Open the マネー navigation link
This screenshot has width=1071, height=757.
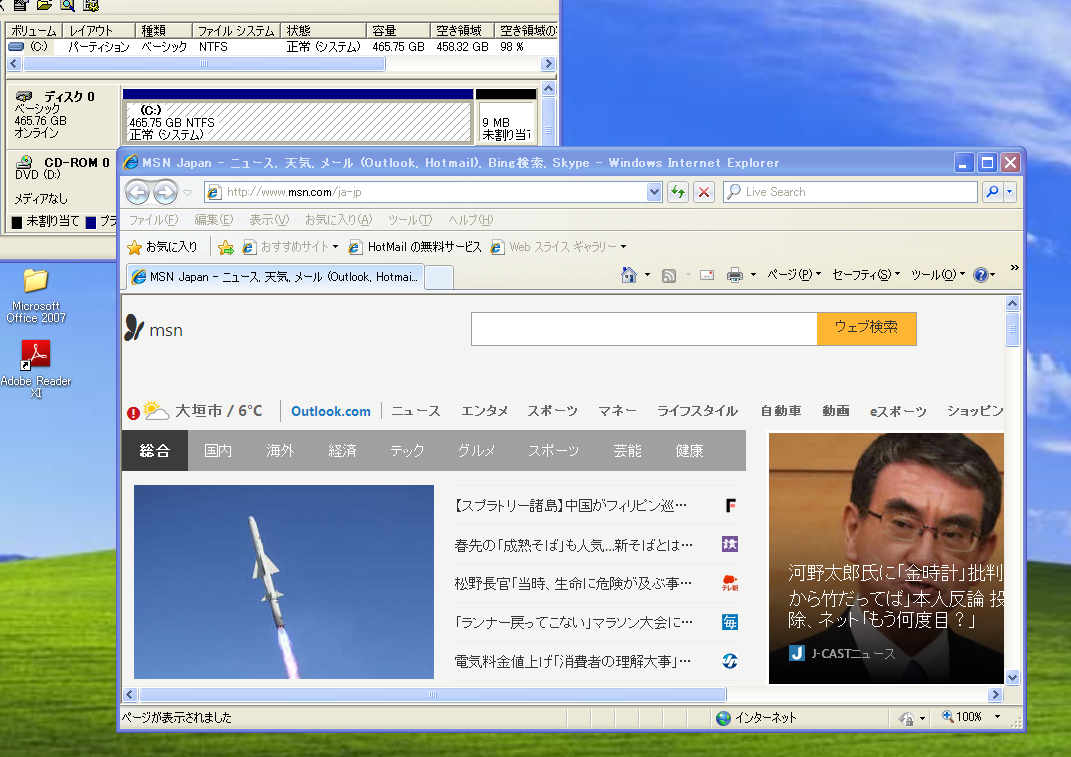coord(617,411)
